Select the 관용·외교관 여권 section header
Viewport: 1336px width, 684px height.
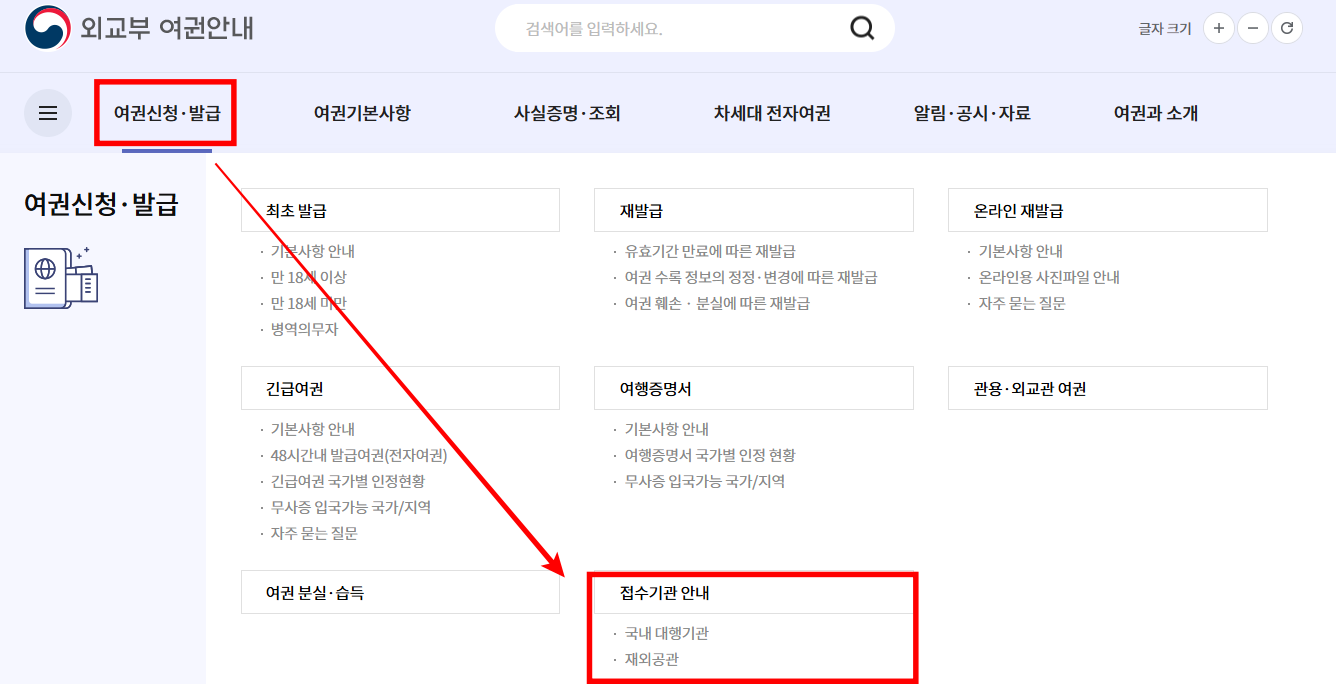click(1108, 388)
